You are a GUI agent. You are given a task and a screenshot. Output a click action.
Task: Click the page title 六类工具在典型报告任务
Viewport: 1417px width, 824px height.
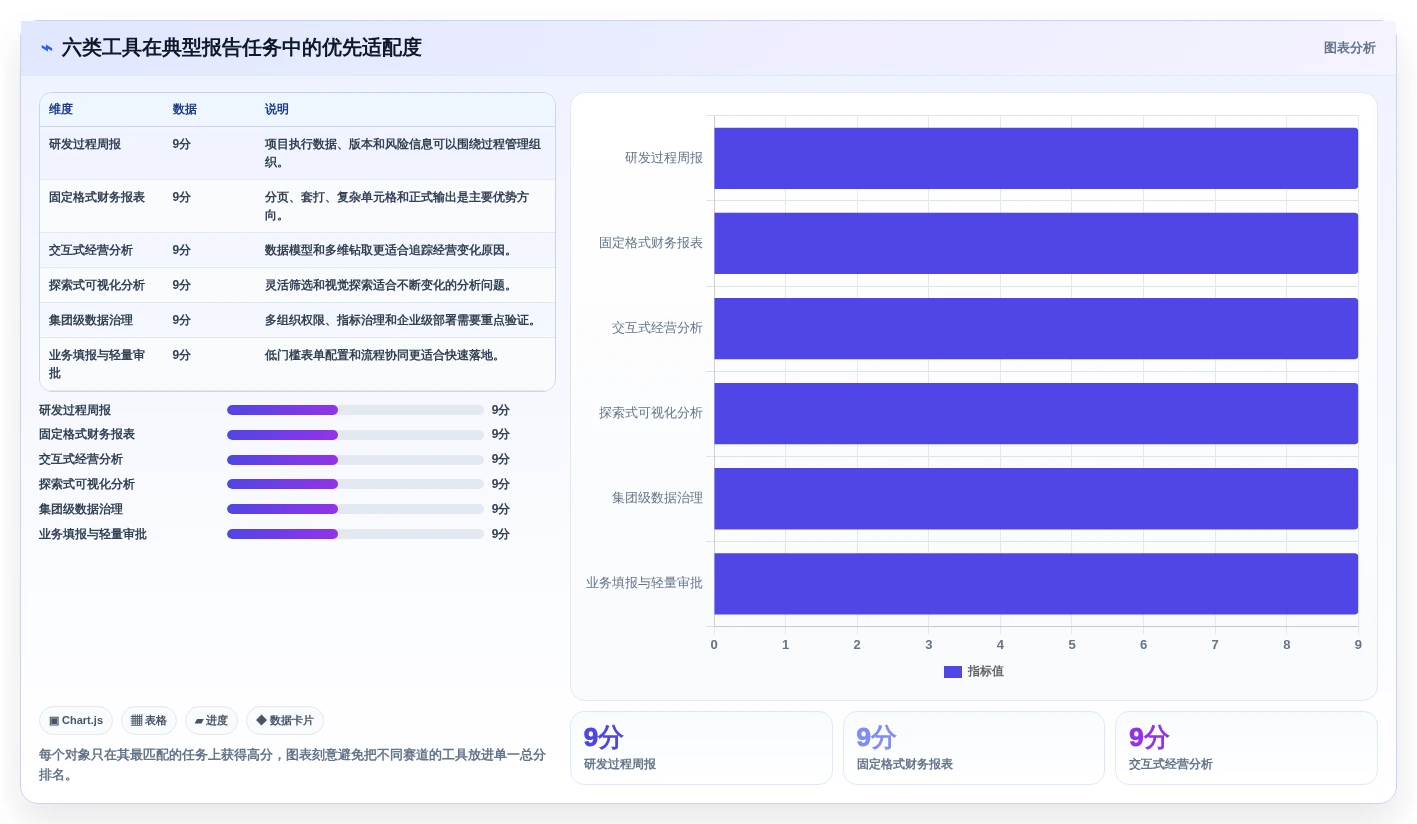pos(242,48)
